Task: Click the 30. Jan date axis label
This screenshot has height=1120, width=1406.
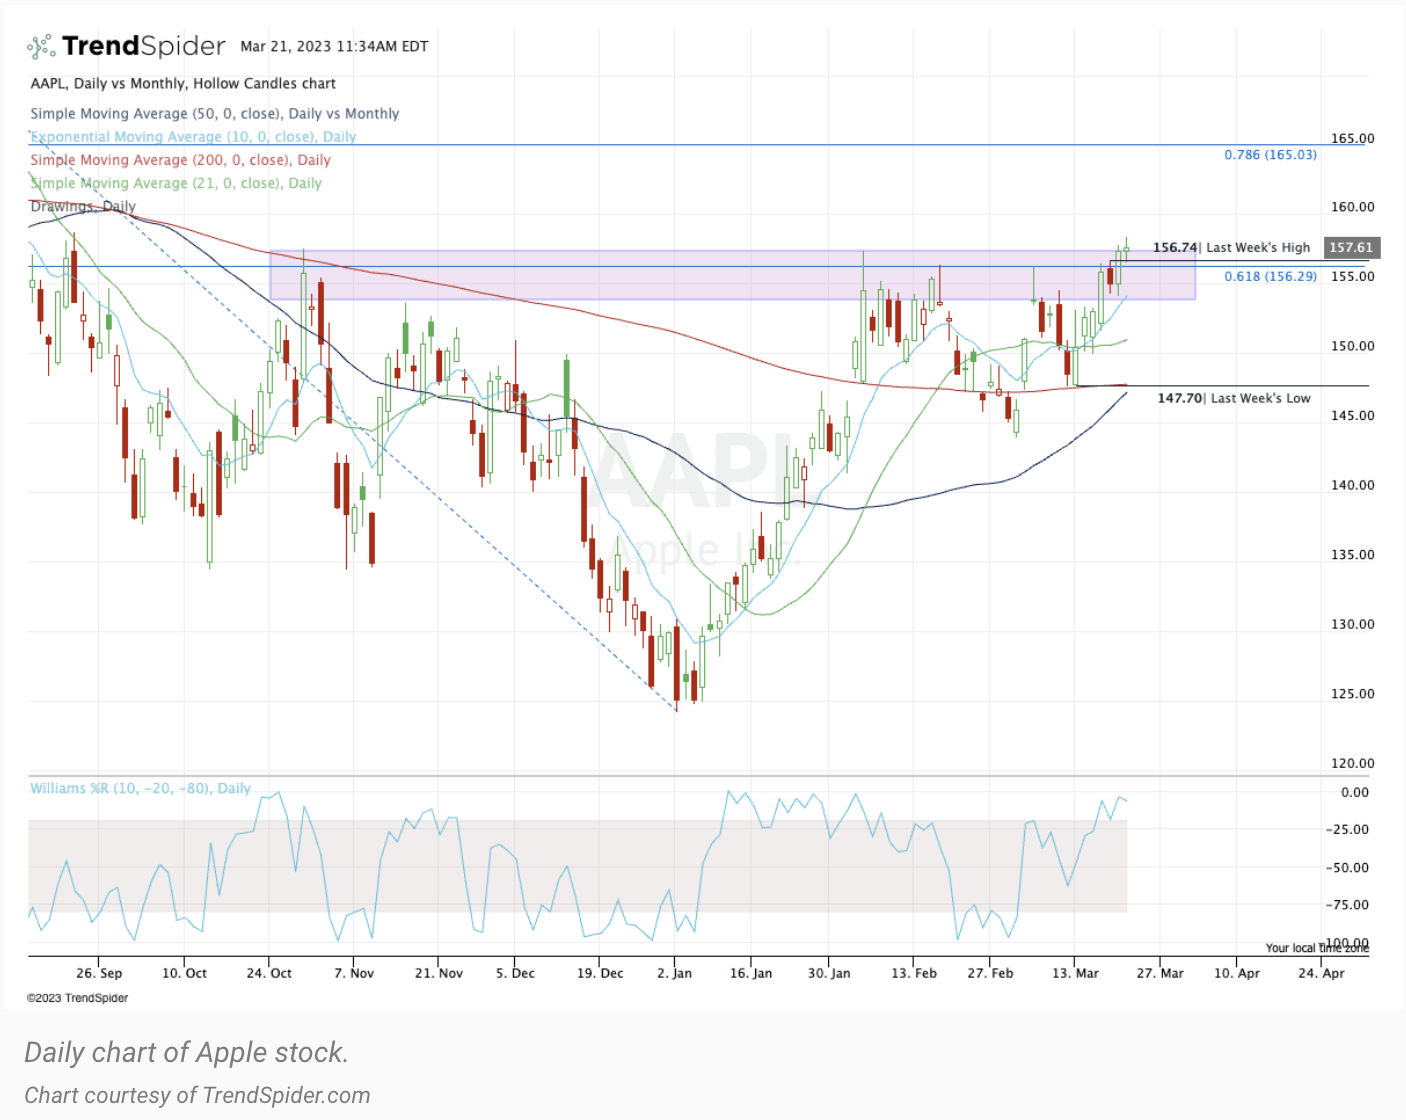Action: (x=829, y=973)
